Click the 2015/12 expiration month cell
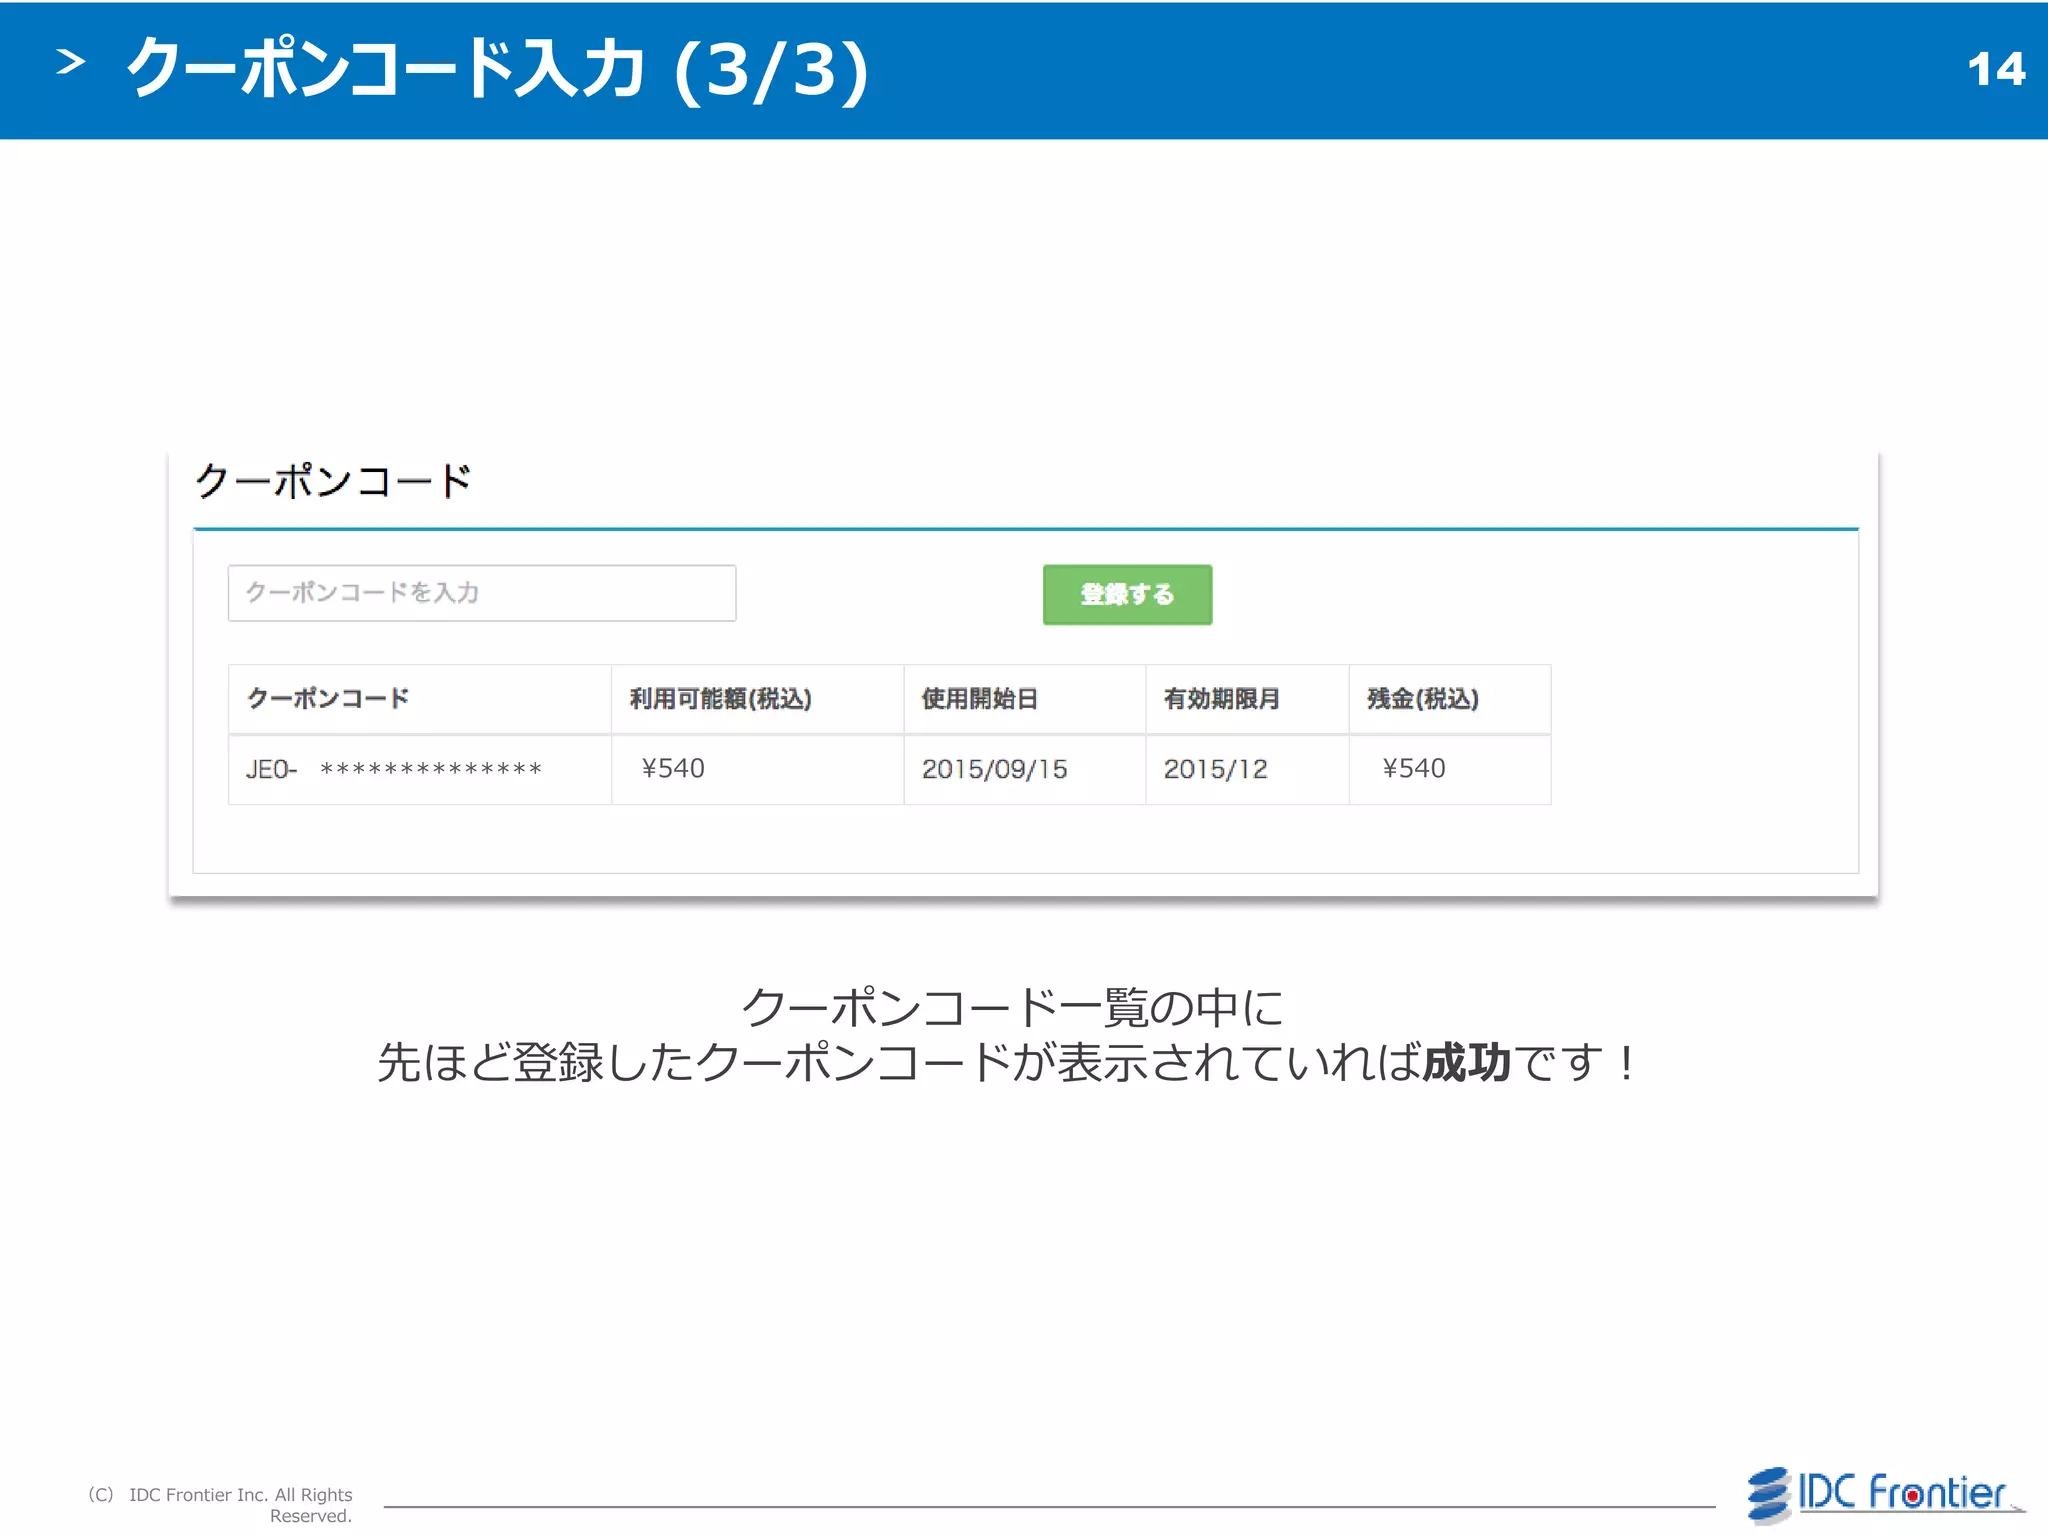Viewport: 2048px width, 1536px height. click(1247, 769)
